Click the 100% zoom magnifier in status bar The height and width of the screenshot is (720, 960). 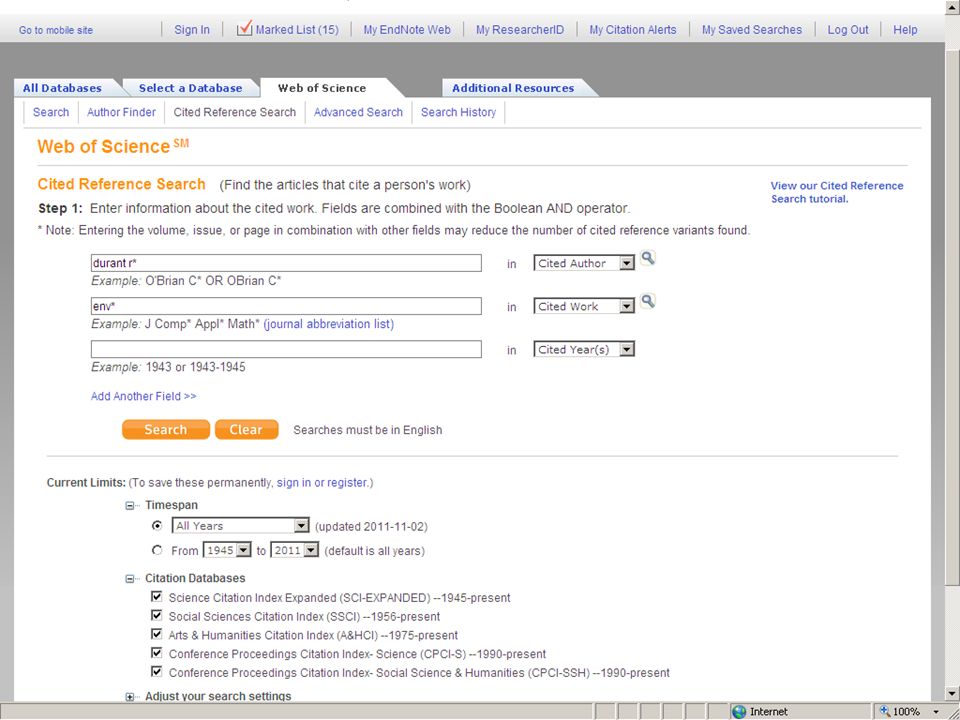point(885,711)
